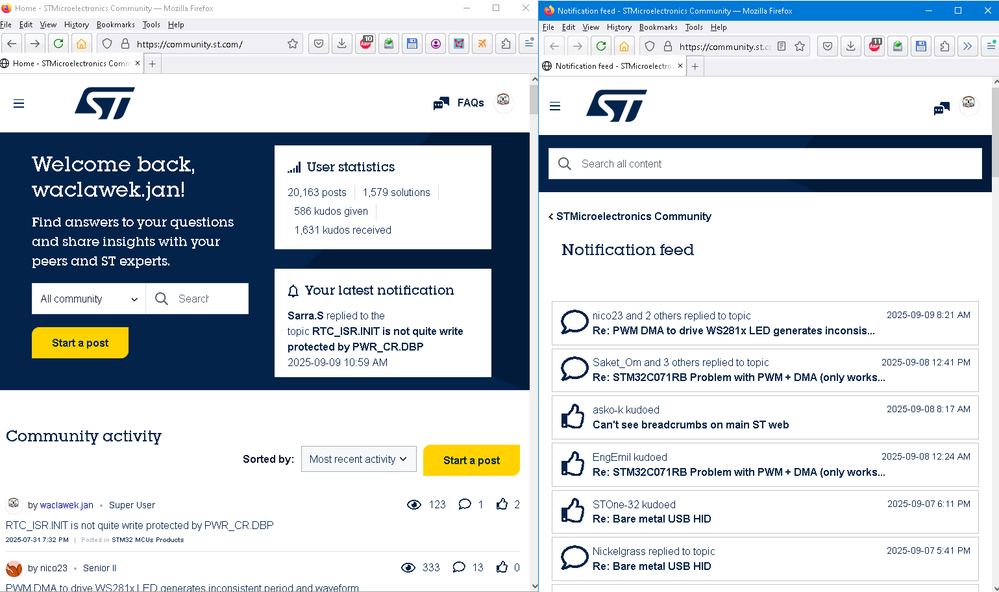Go back in the Home window
This screenshot has height=592, width=999.
pos(12,43)
